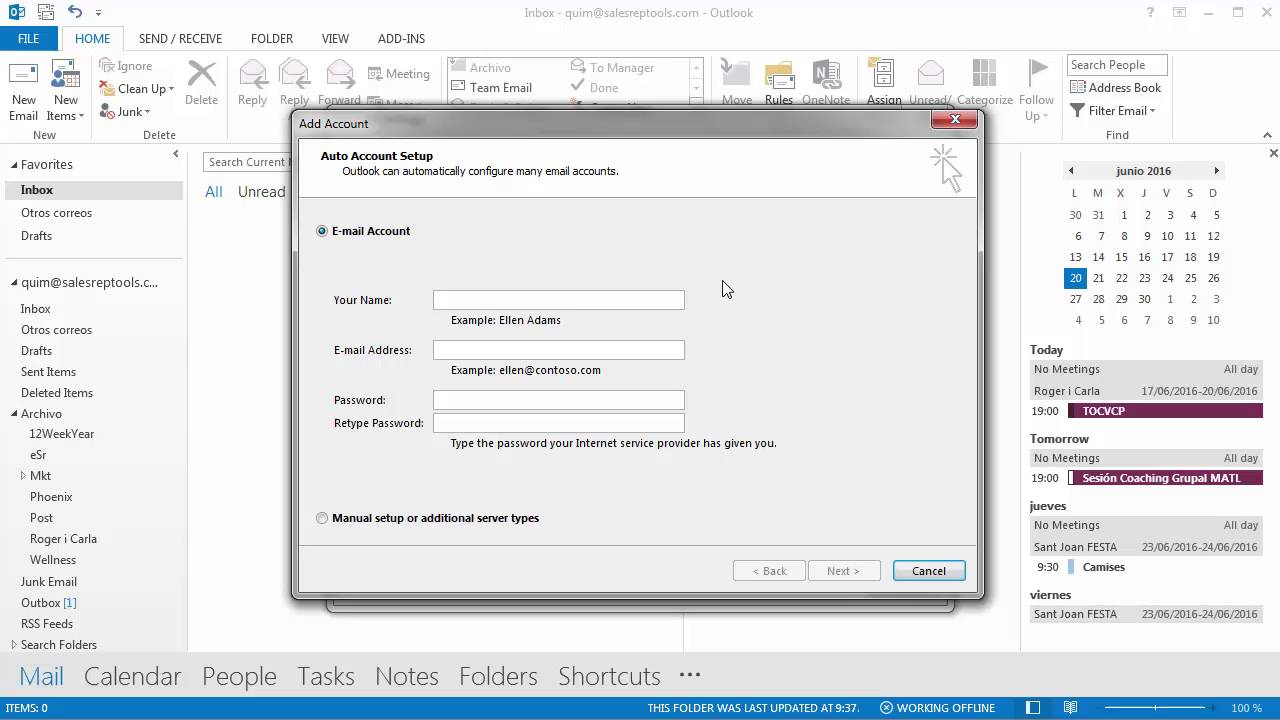
Task: Click the Retype Password field
Action: coord(559,423)
